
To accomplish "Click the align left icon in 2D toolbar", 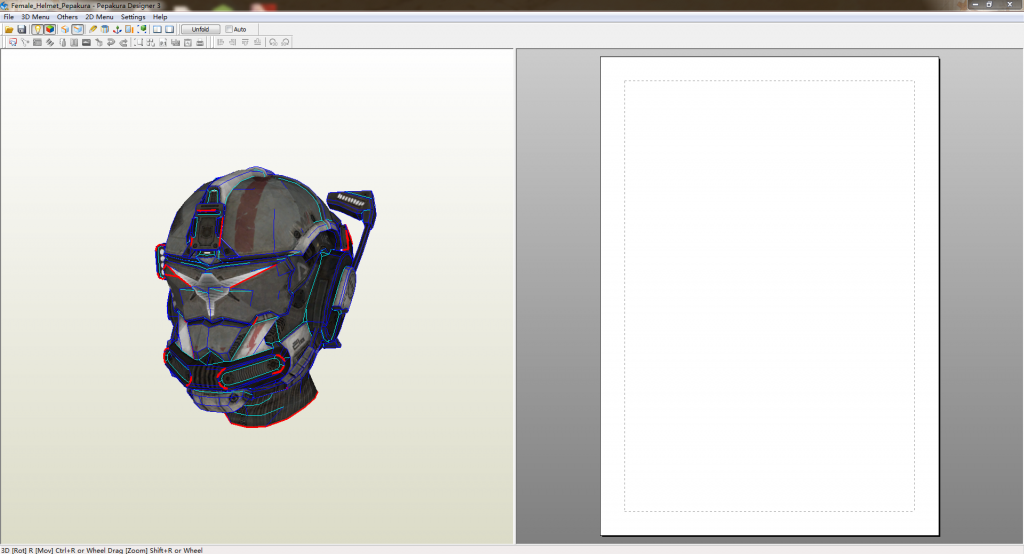I will [220, 42].
